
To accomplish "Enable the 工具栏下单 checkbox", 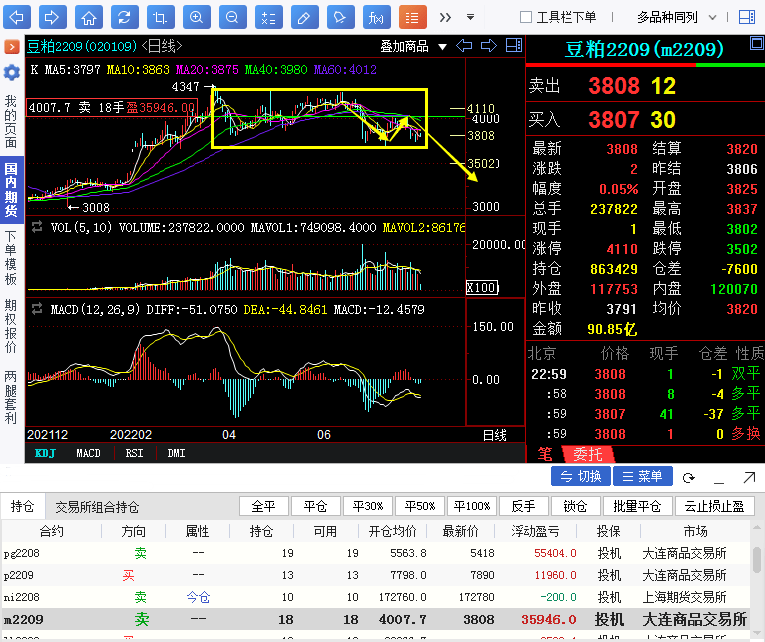I will (x=526, y=17).
